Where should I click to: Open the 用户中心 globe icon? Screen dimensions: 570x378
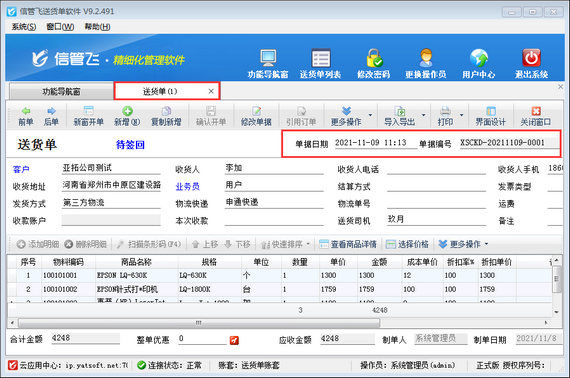click(479, 58)
